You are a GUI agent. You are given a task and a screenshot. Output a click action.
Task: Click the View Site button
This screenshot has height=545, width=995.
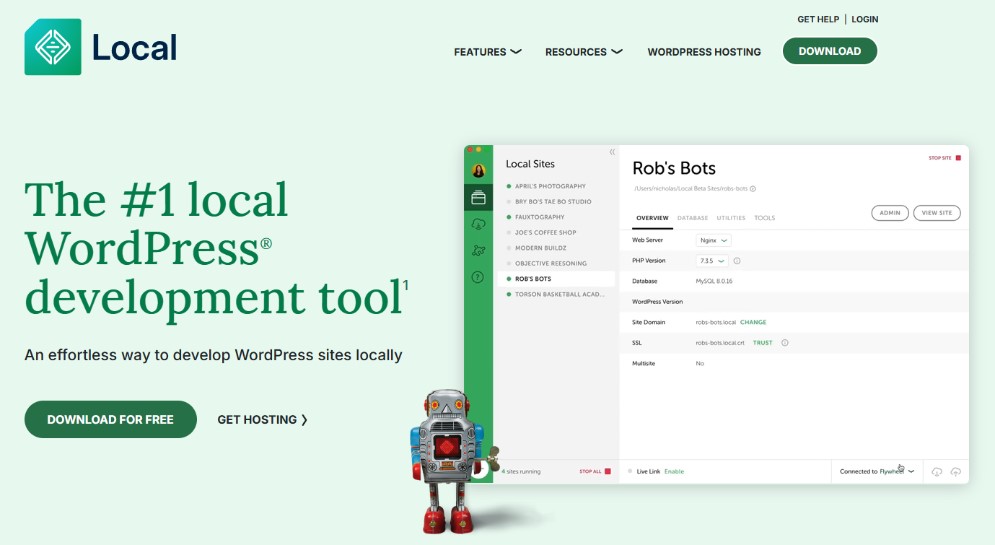(x=937, y=213)
